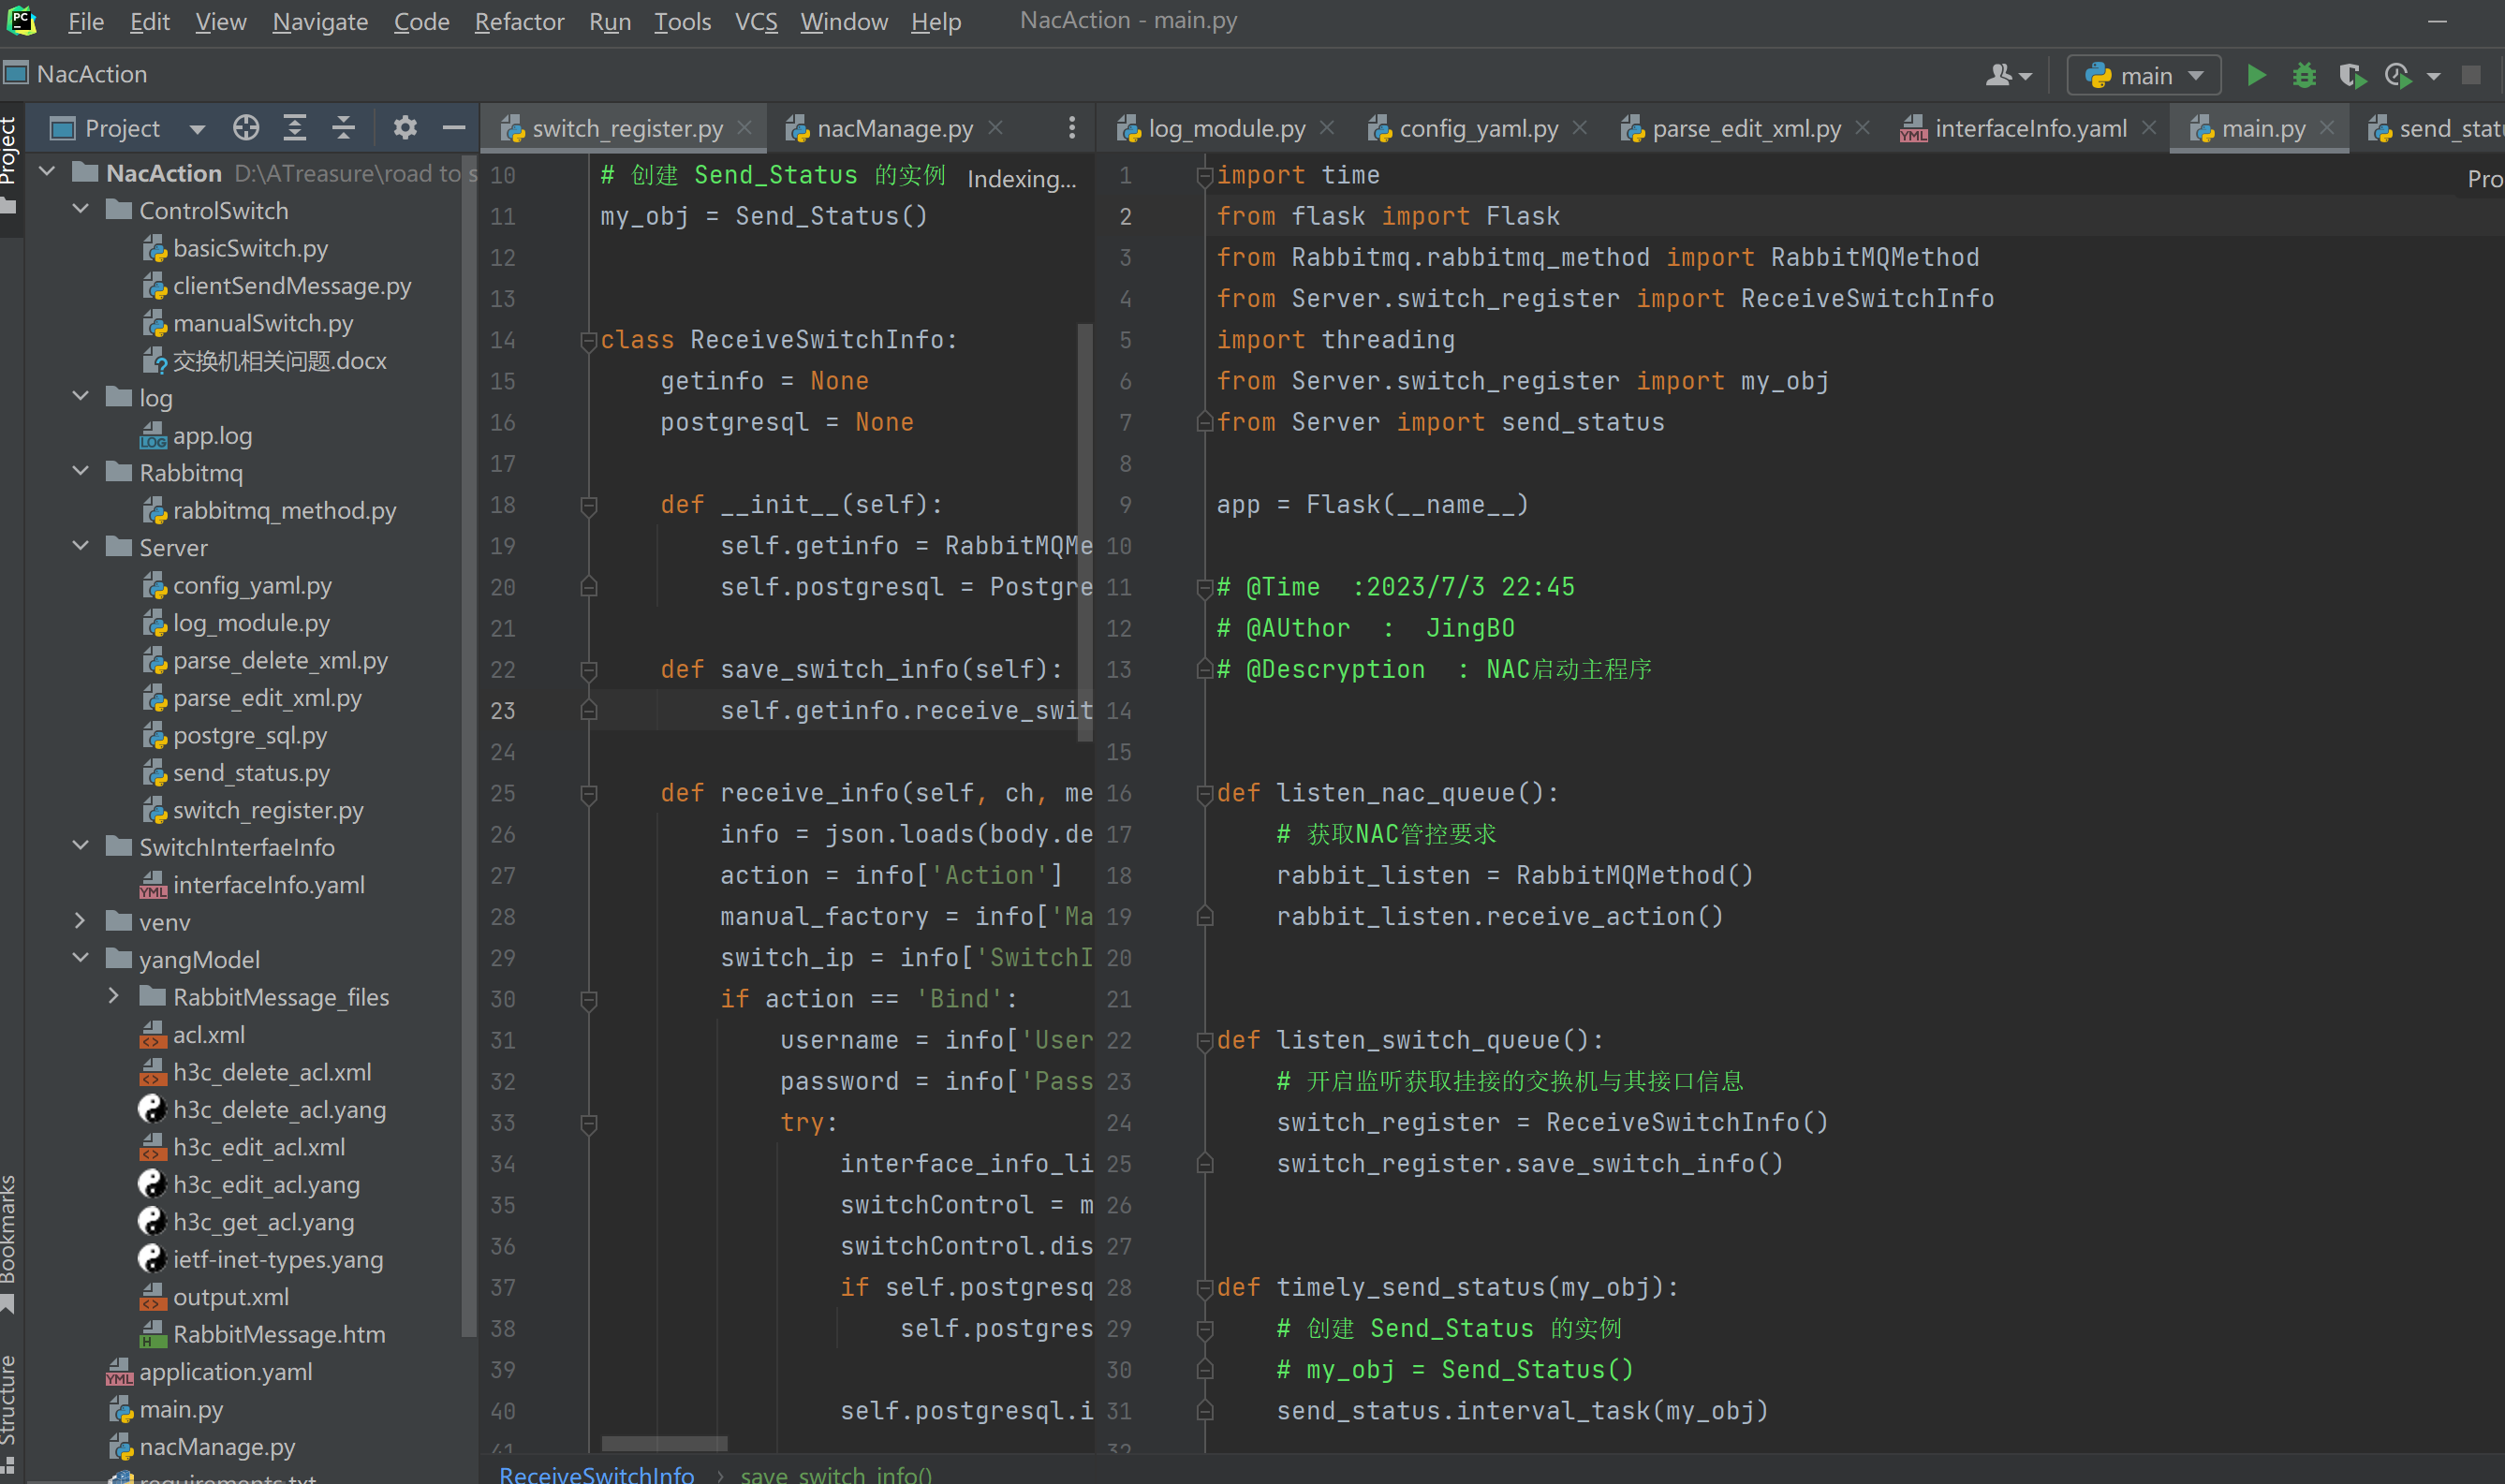The image size is (2505, 1484).
Task: Click NacAction in navigation bar
Action: (x=92, y=74)
